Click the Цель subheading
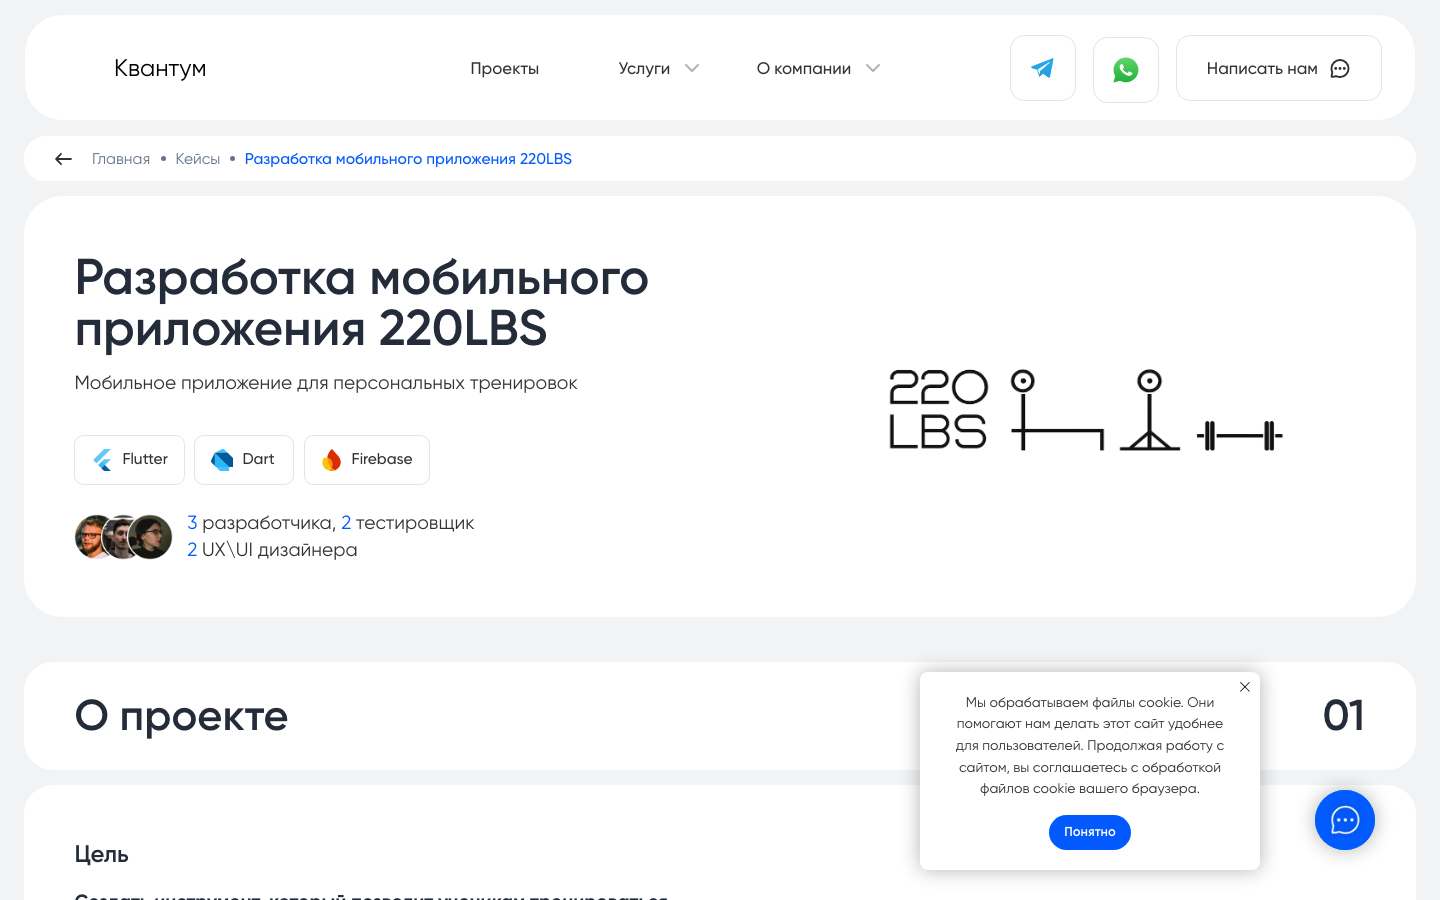 102,854
